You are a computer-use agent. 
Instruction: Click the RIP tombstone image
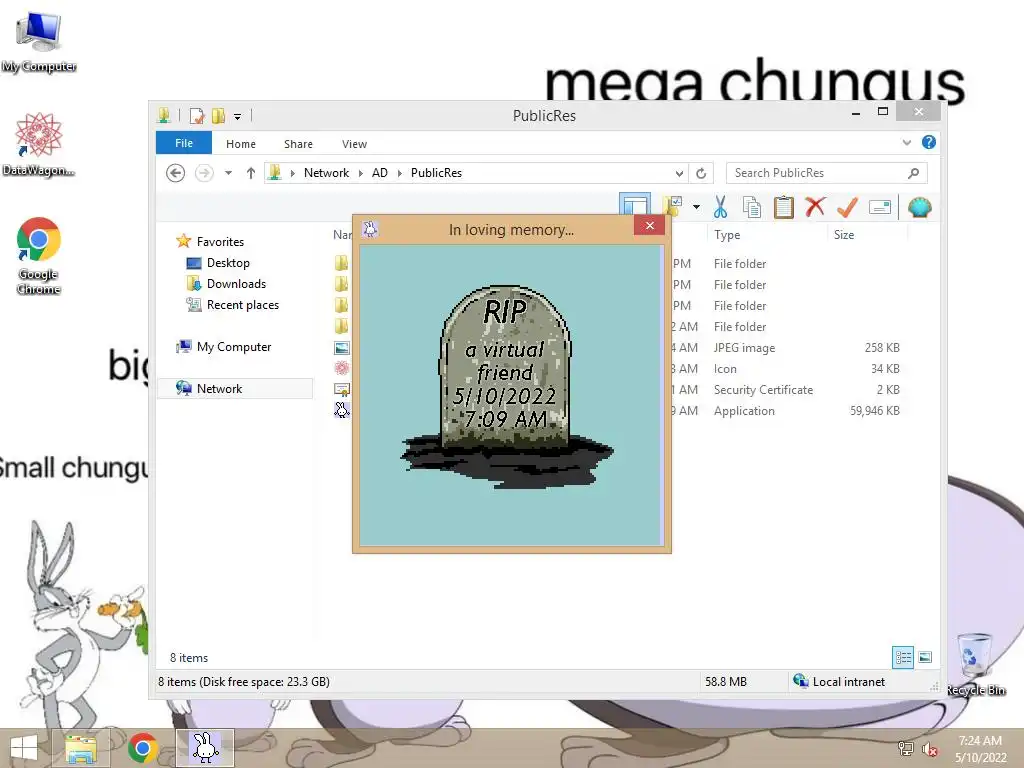click(x=506, y=385)
